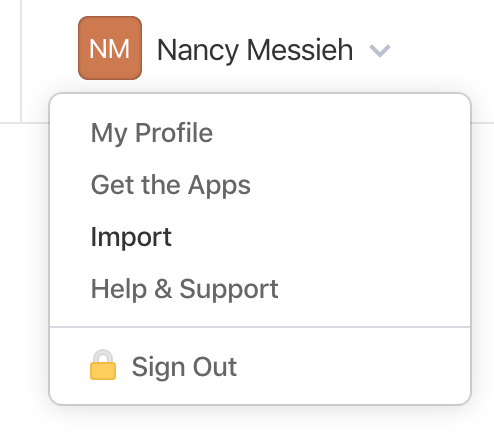Screen dimensions: 494x436
Task: Select Get the Apps menu entry
Action: click(x=171, y=185)
